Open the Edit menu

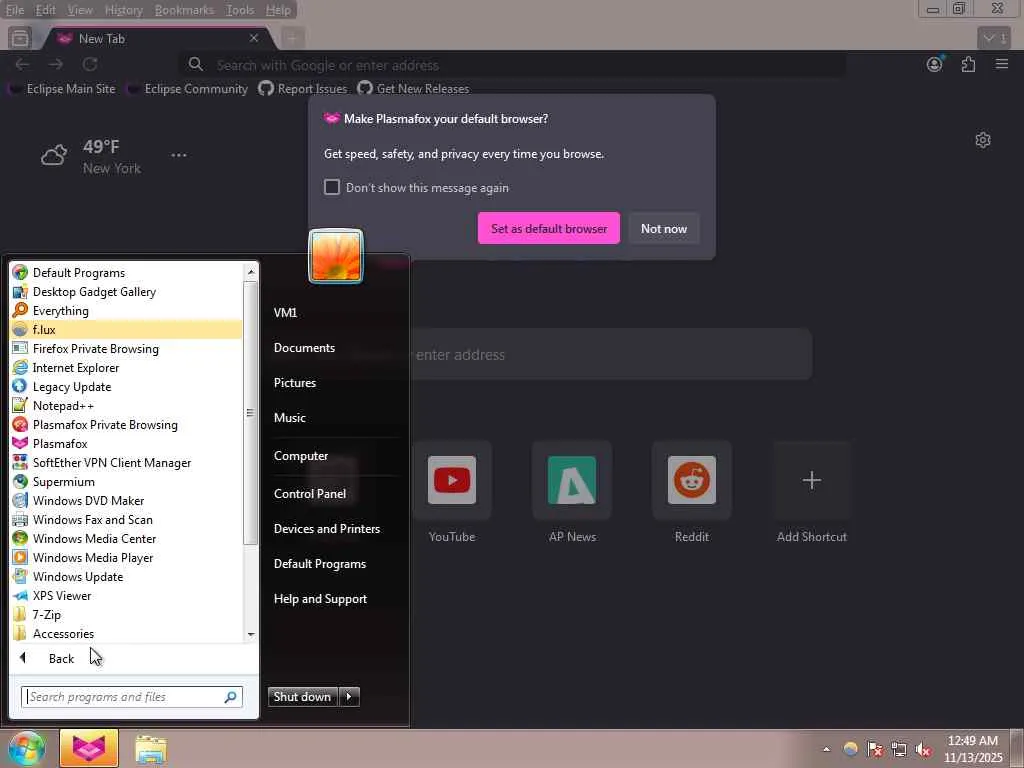click(x=45, y=10)
